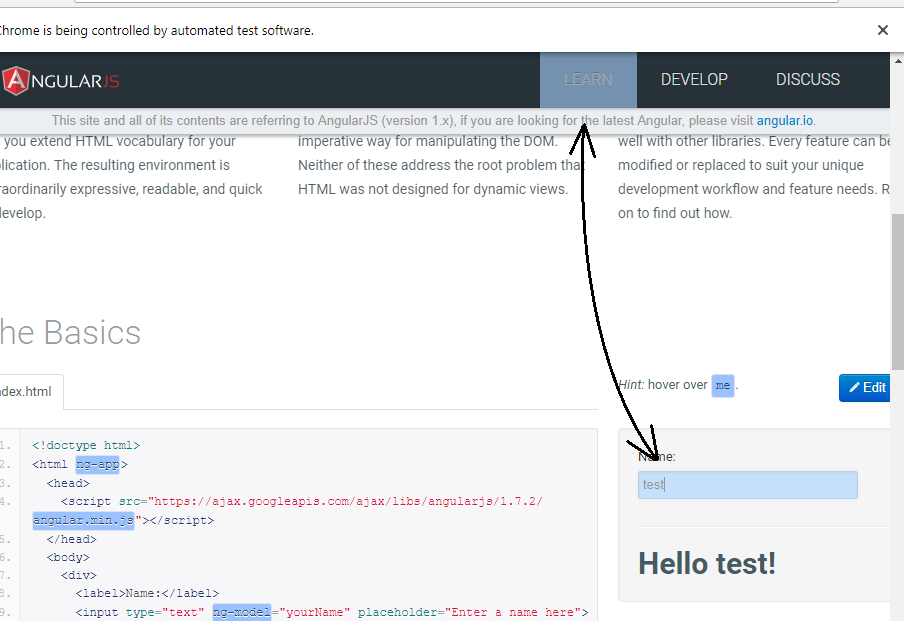Click the page vertical scrollbar thumb
Viewport: 904px width, 621px height.
point(897,291)
